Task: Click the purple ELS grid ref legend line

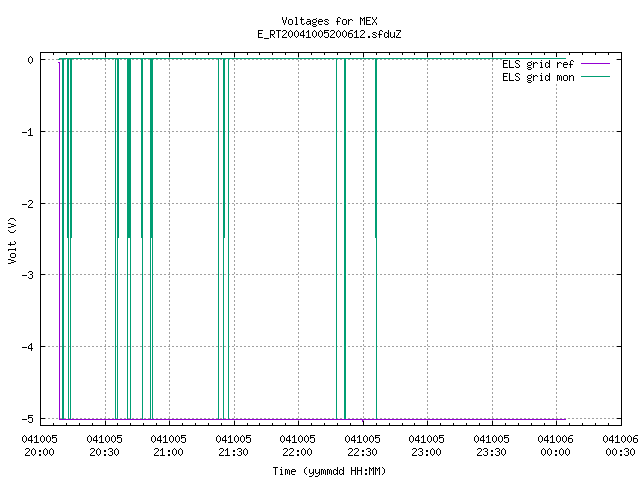Action: (595, 64)
